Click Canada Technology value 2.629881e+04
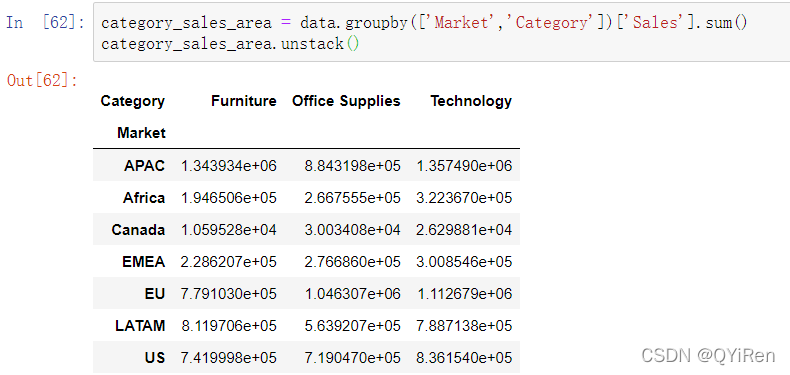Image resolution: width=790 pixels, height=375 pixels. point(464,230)
